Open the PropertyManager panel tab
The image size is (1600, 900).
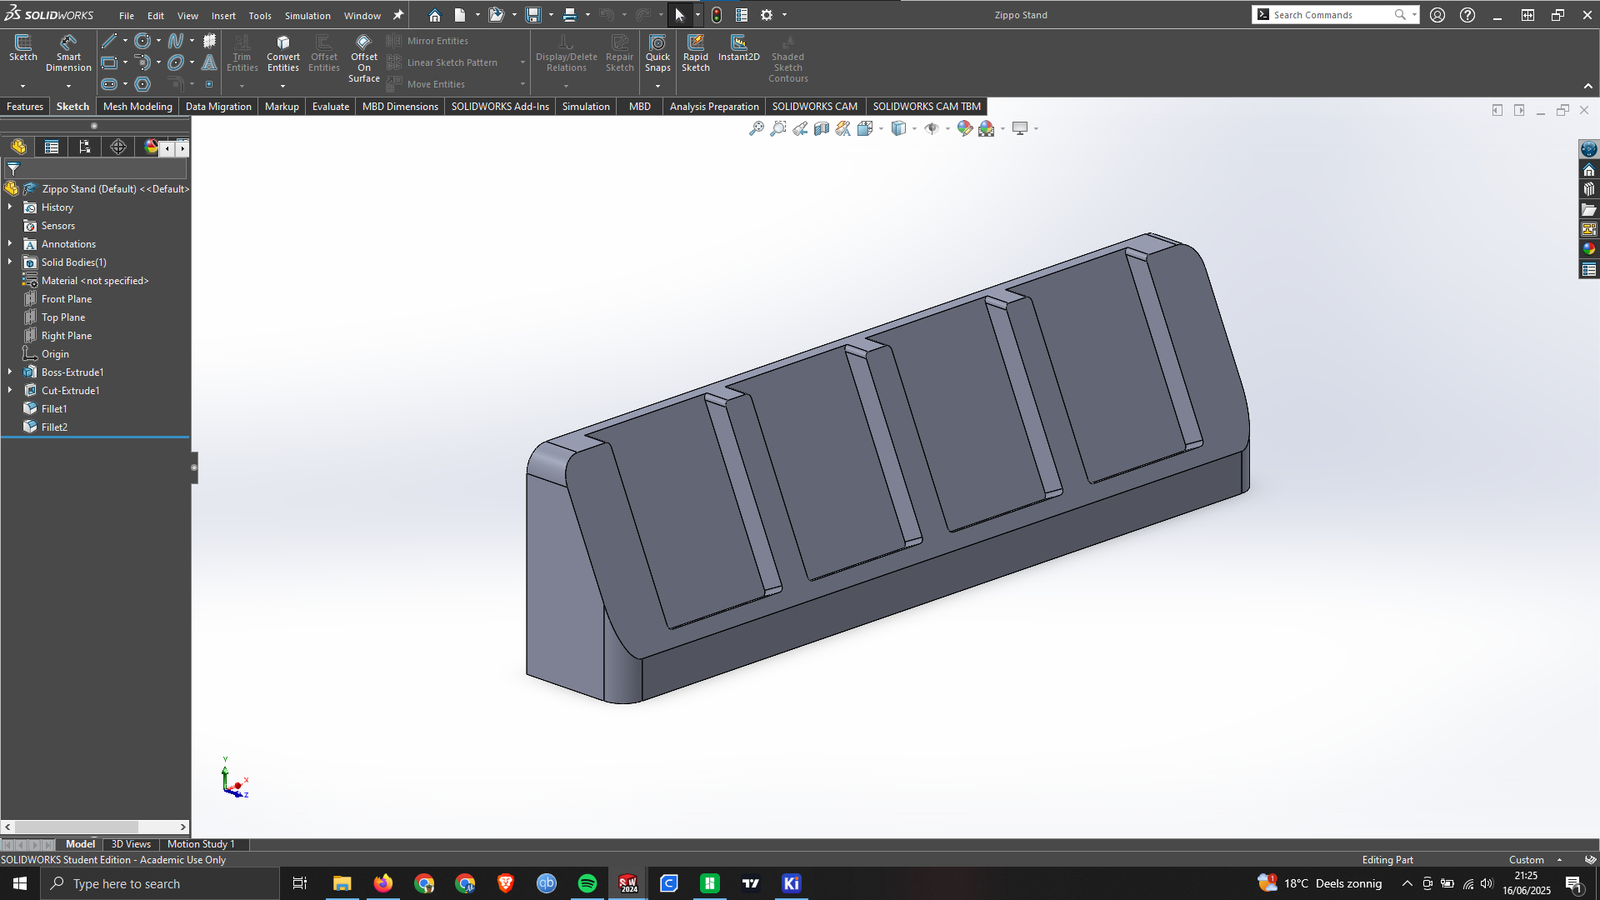point(51,147)
